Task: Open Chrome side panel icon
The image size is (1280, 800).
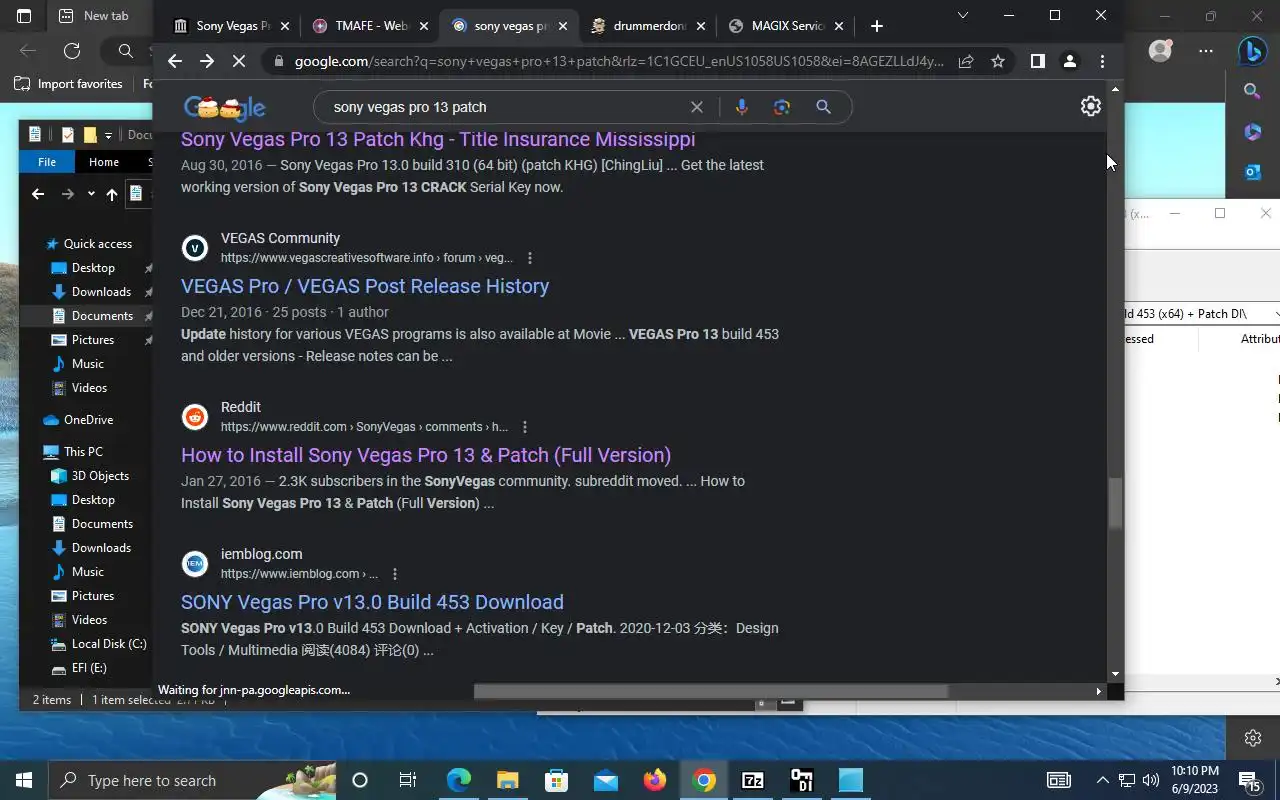Action: tap(1038, 61)
